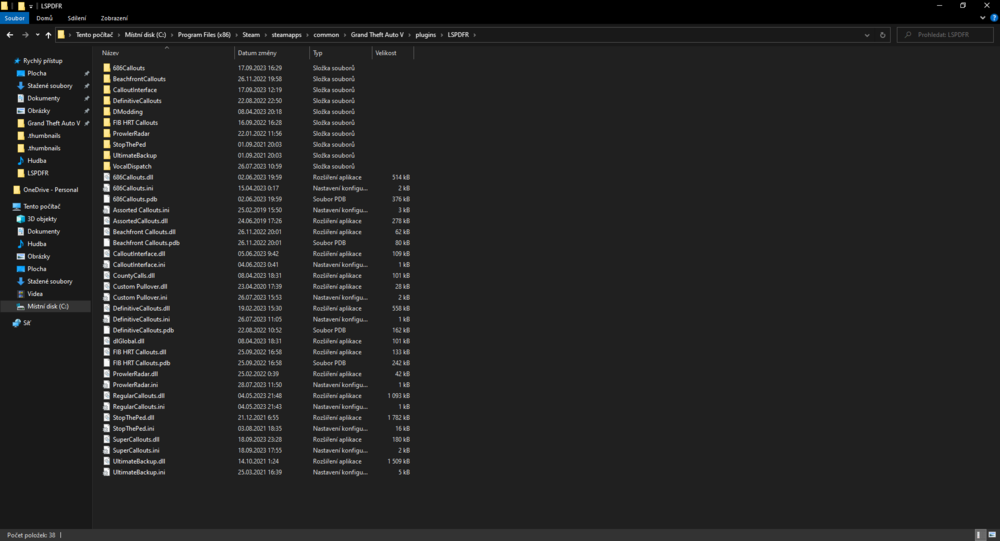This screenshot has height=541, width=1000.
Task: Select the UltimateBackup.ini file
Action: coord(139,472)
